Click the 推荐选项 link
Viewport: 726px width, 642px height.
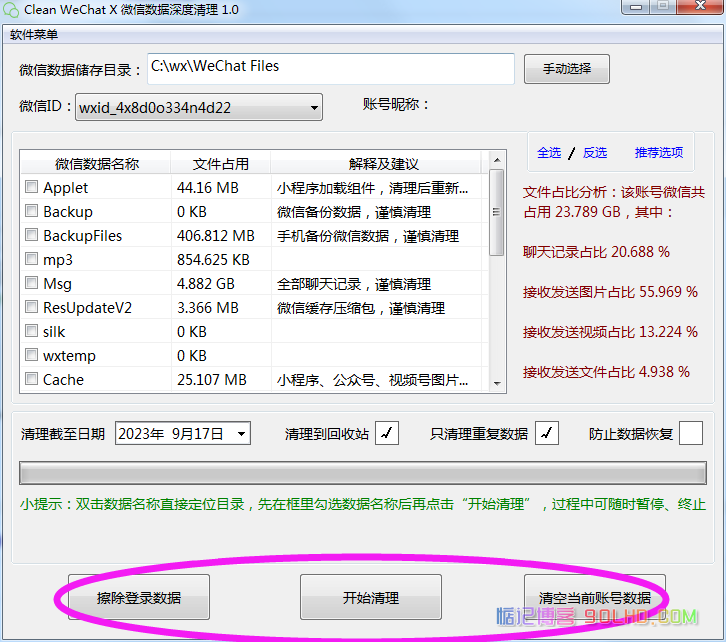click(658, 152)
